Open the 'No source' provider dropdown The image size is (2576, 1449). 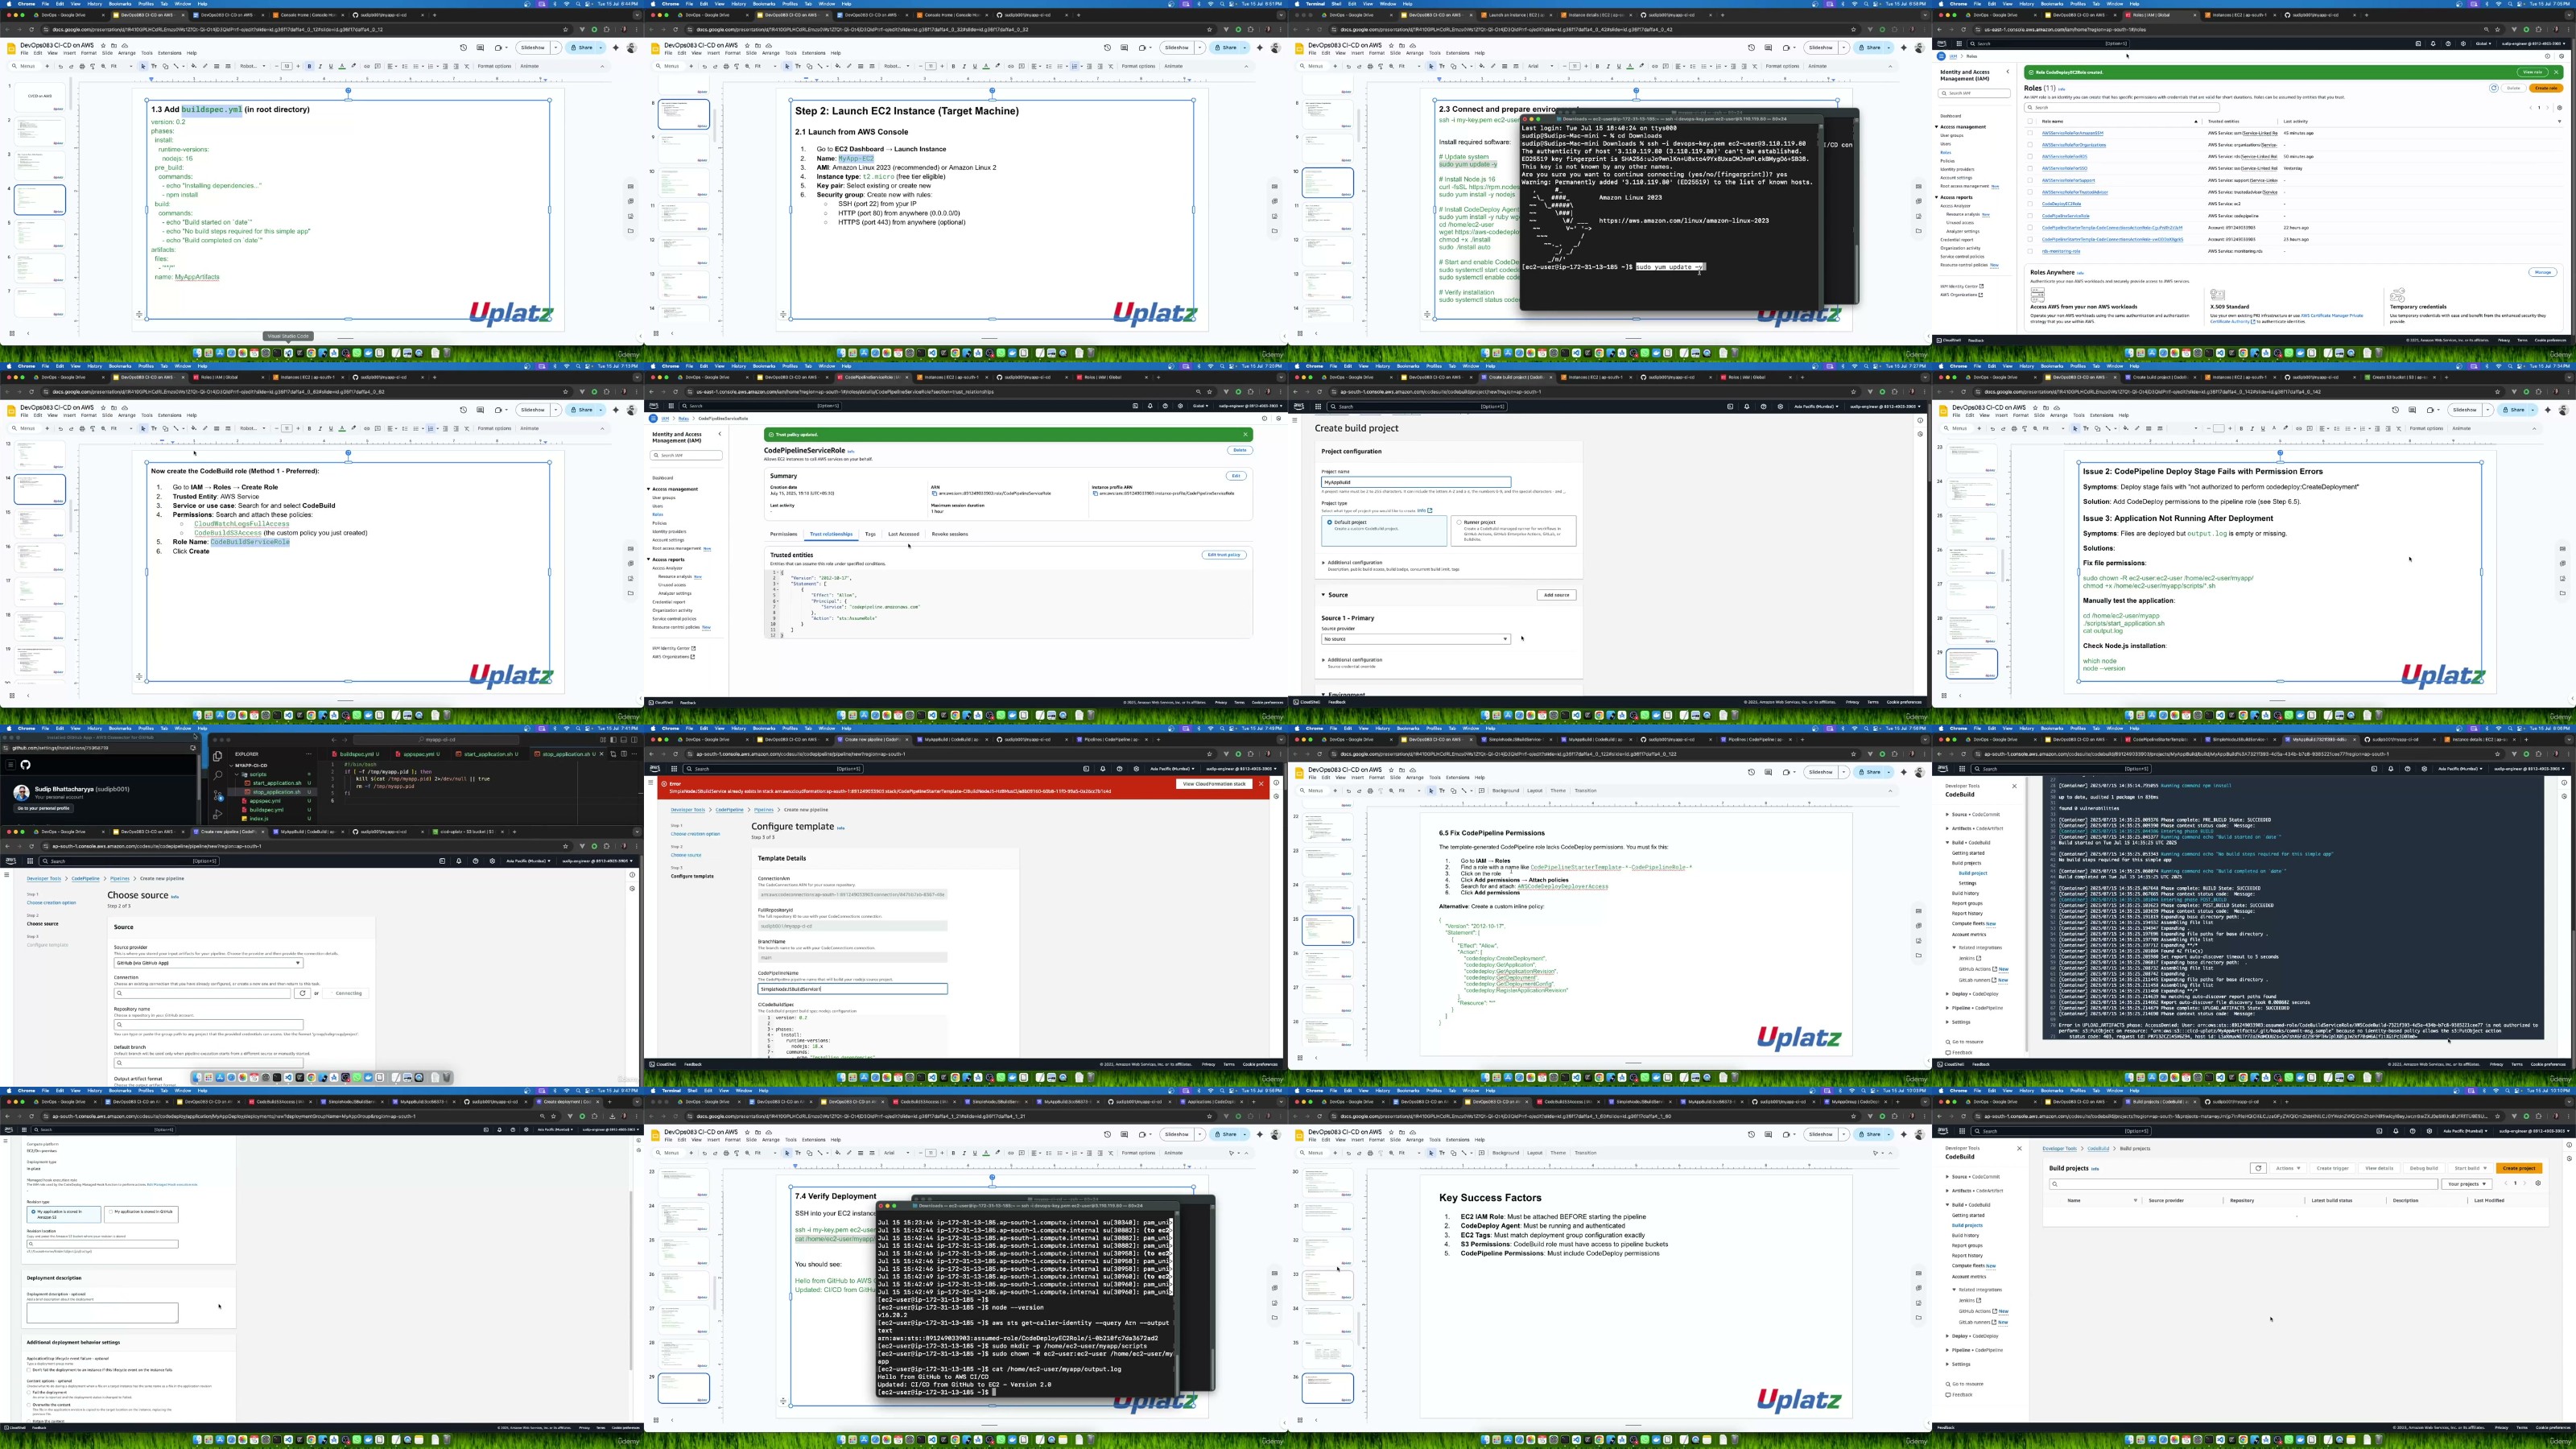tap(1415, 638)
